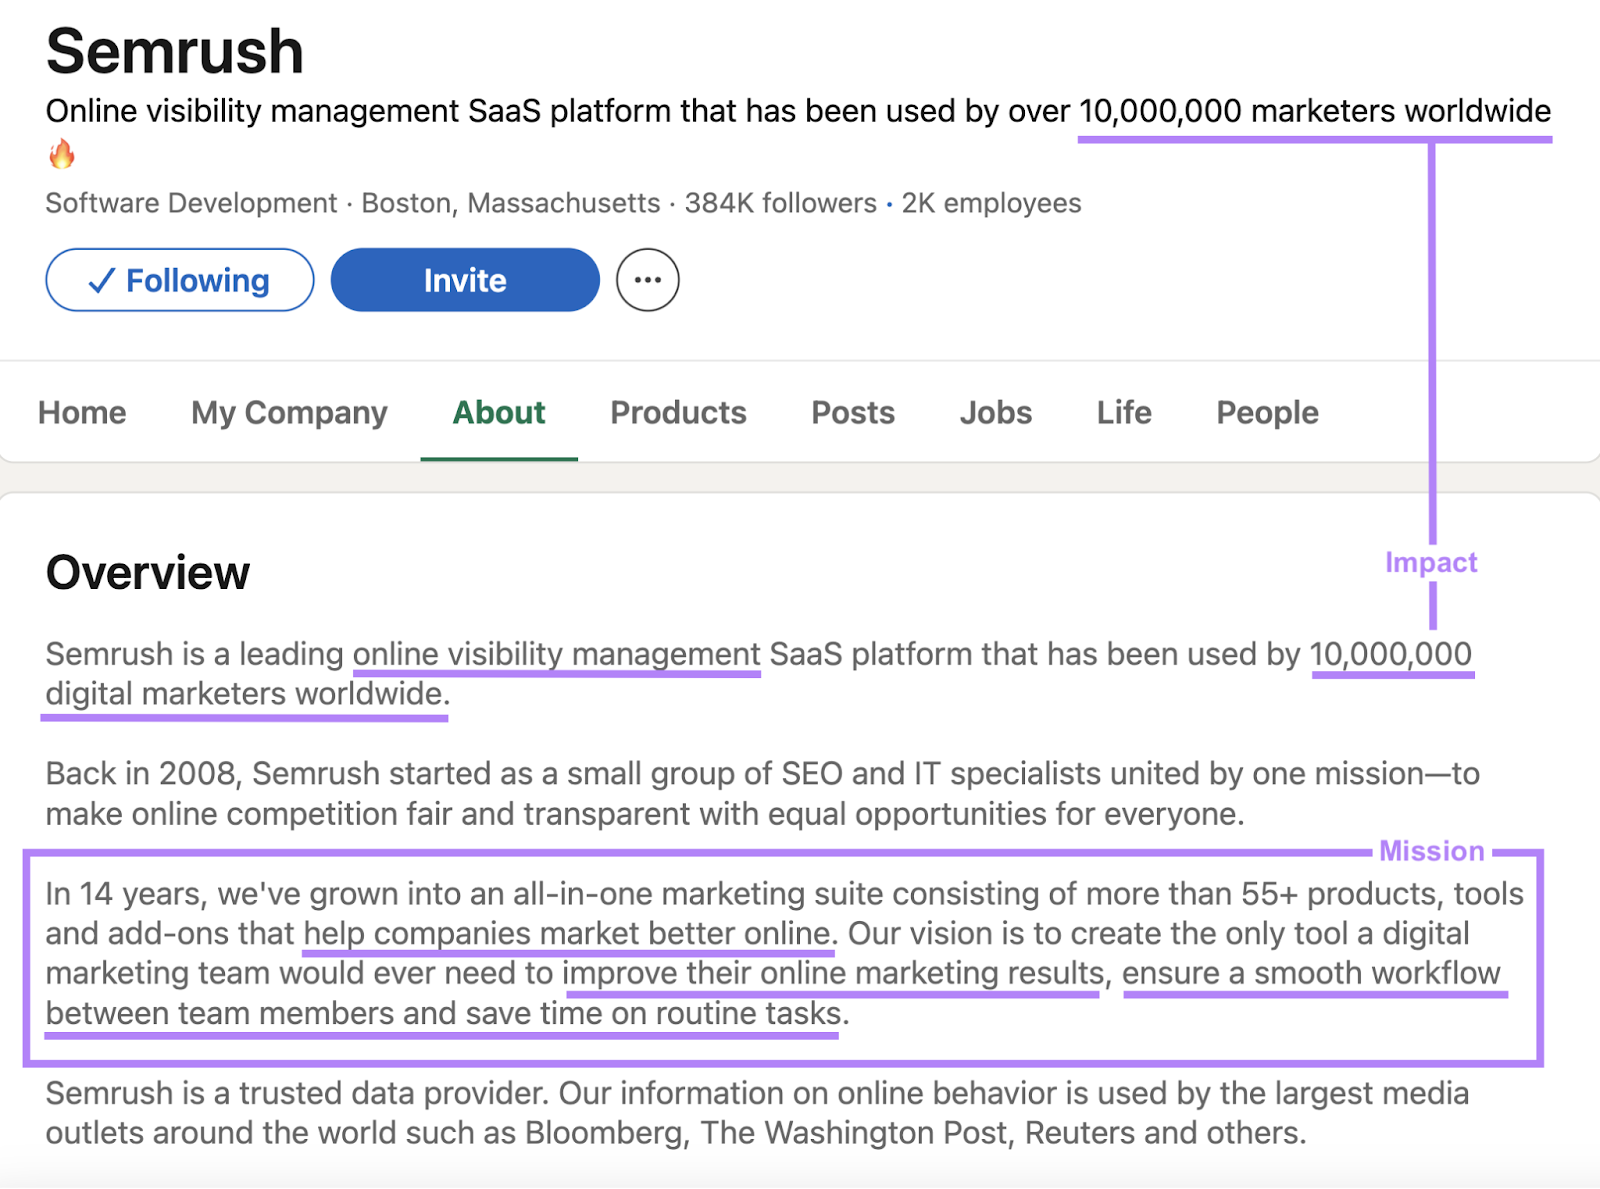Image resolution: width=1600 pixels, height=1189 pixels.
Task: Switch to the Home tab
Action: (81, 412)
